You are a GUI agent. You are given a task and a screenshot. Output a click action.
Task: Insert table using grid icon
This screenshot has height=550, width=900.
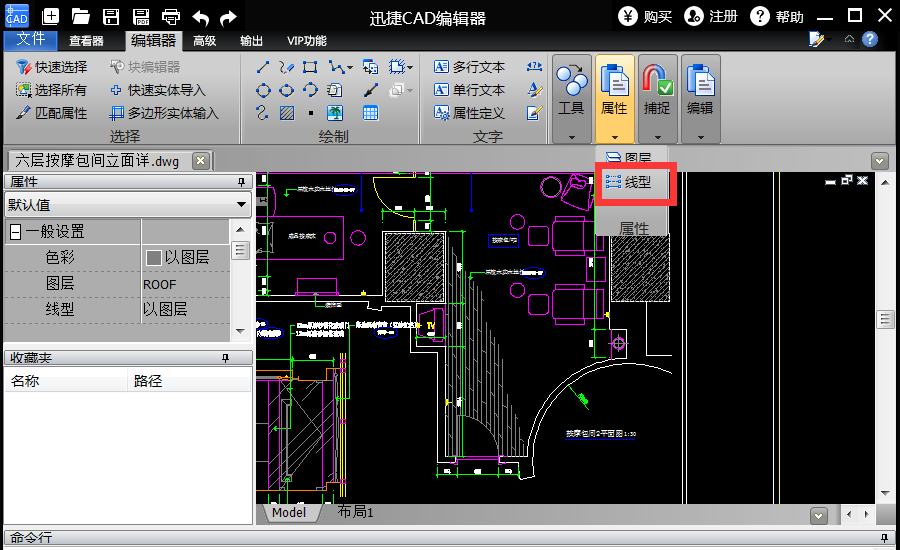[x=370, y=113]
